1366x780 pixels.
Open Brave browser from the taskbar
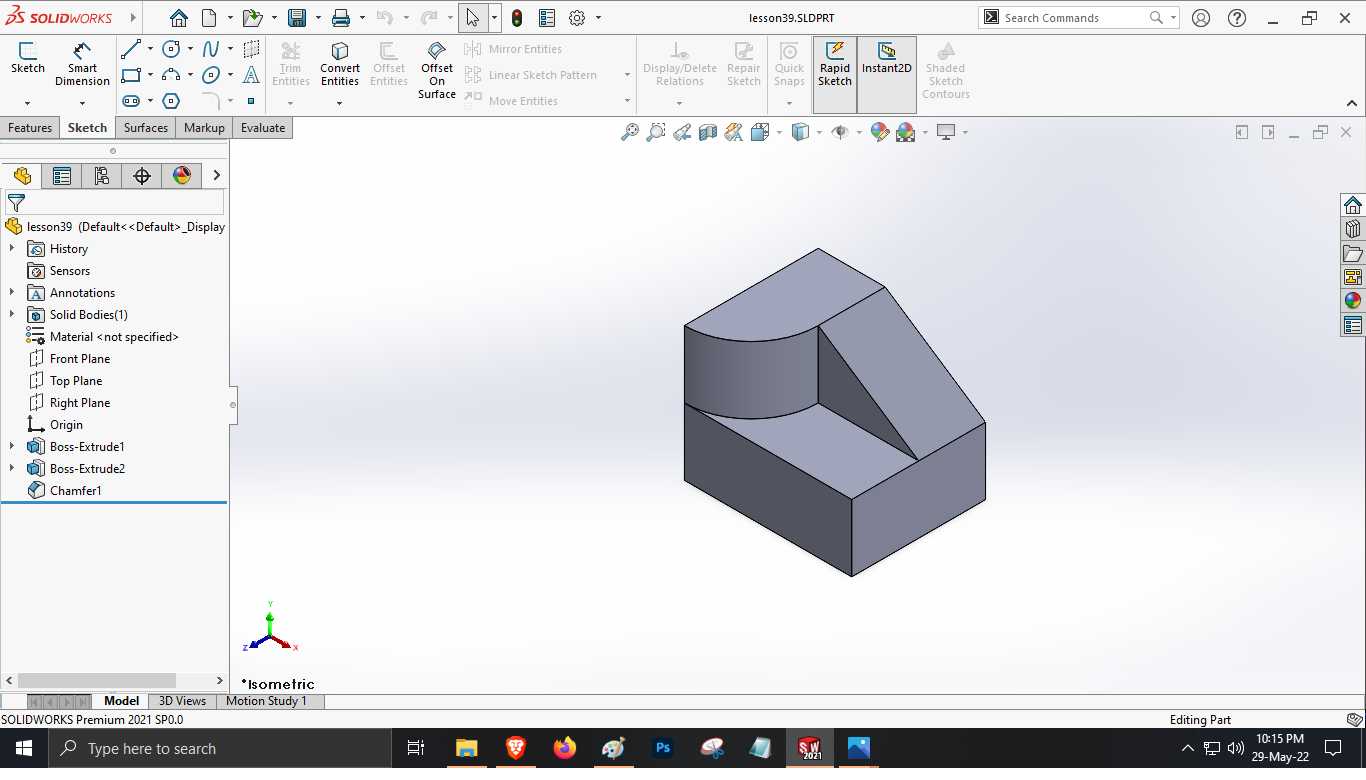coord(515,748)
